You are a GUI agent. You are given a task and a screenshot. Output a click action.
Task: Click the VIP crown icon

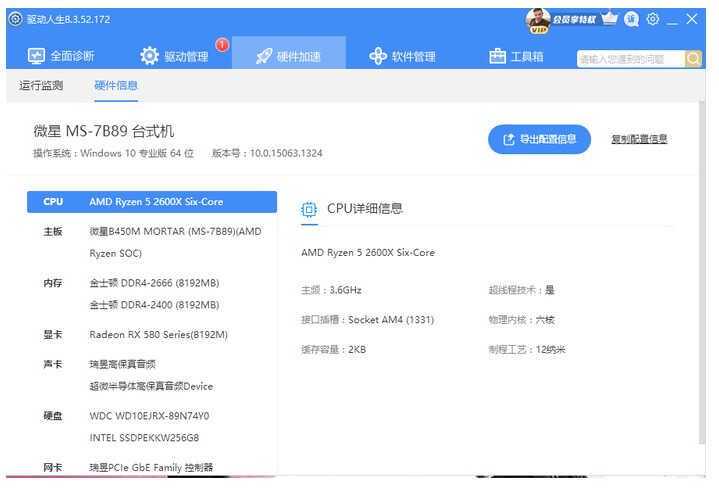point(609,19)
